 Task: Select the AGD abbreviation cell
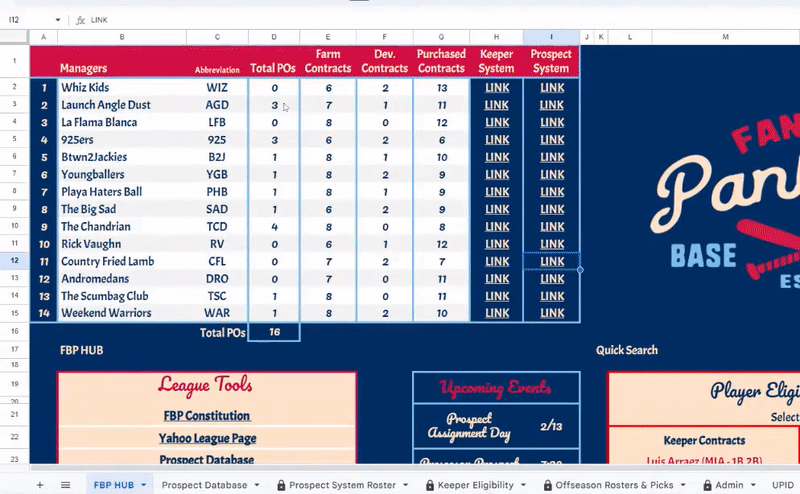pos(217,105)
